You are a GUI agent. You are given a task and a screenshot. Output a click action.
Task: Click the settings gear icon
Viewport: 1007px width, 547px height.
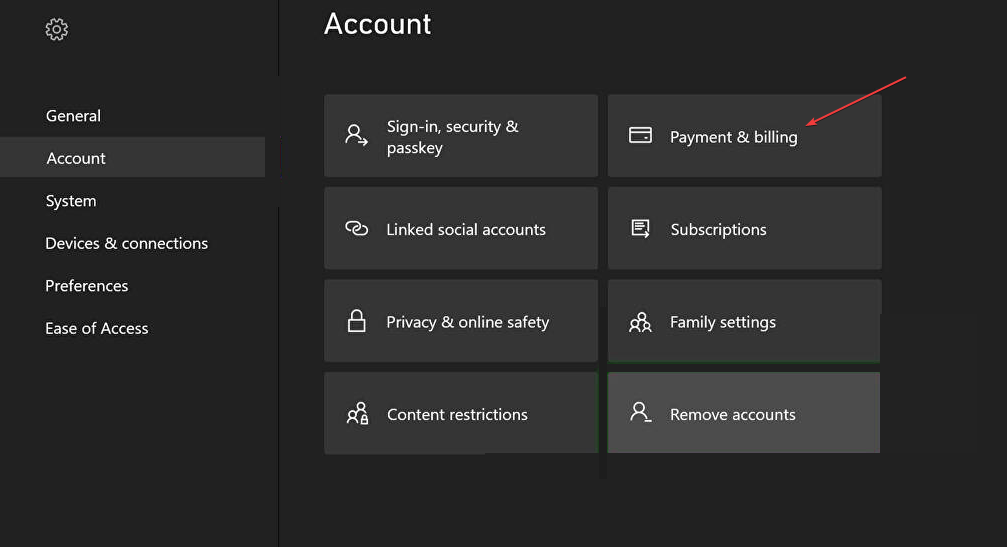pyautogui.click(x=57, y=30)
